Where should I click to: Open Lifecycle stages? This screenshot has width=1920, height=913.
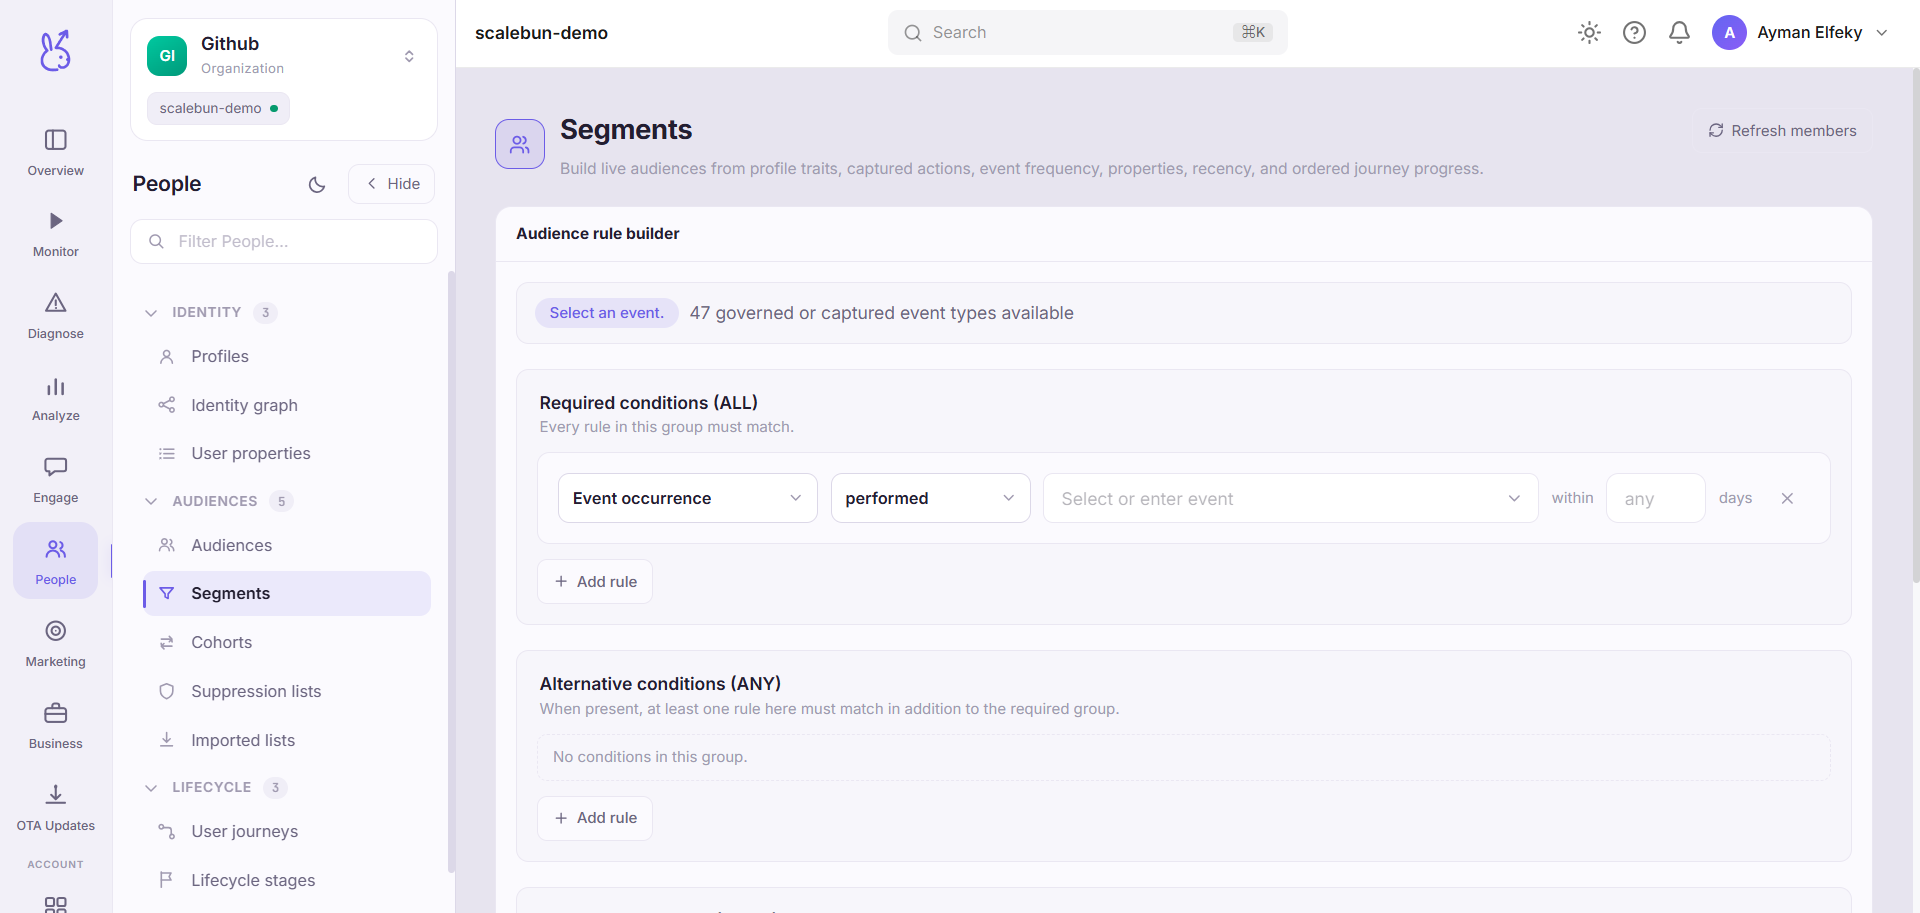[x=287, y=880]
